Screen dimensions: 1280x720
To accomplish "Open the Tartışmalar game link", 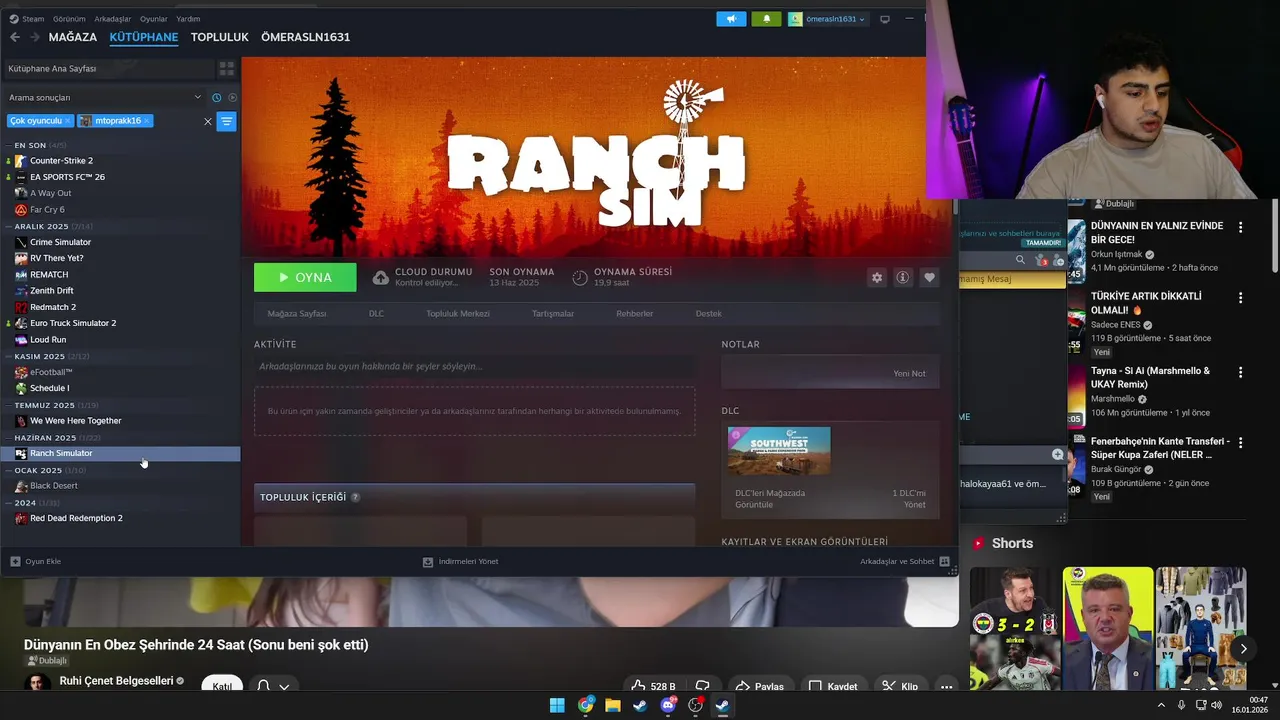I will [553, 314].
